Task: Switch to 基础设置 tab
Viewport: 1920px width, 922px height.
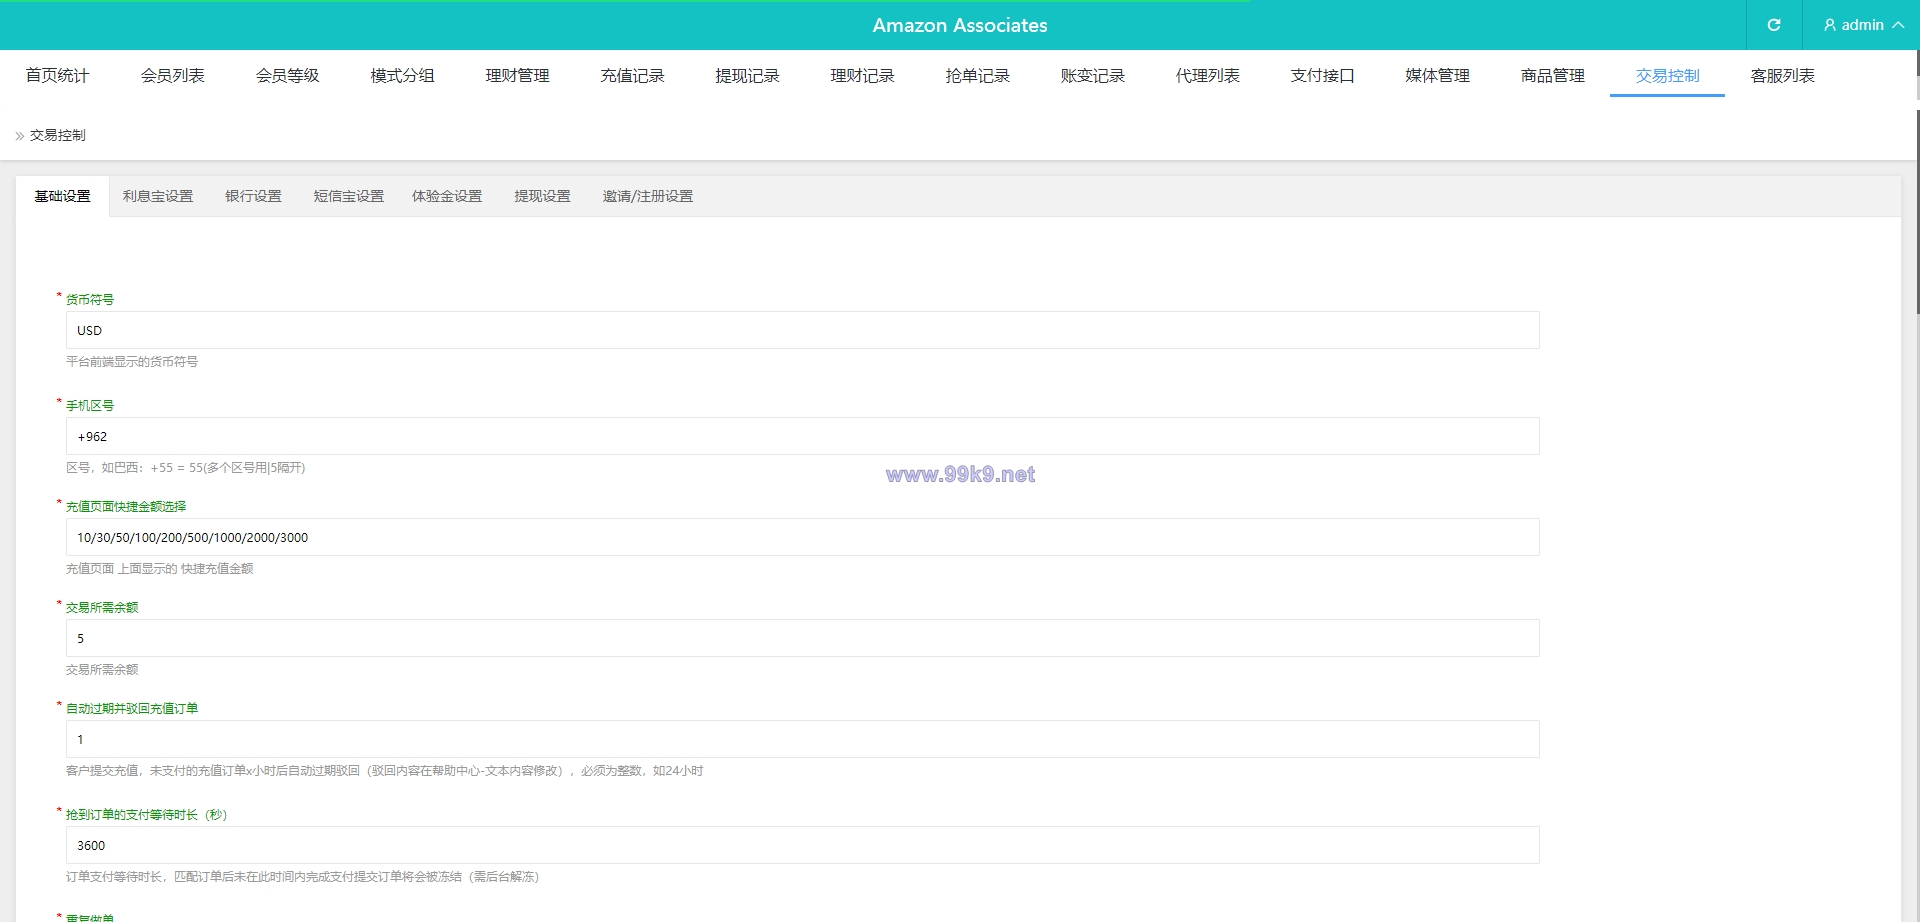Action: 62,196
